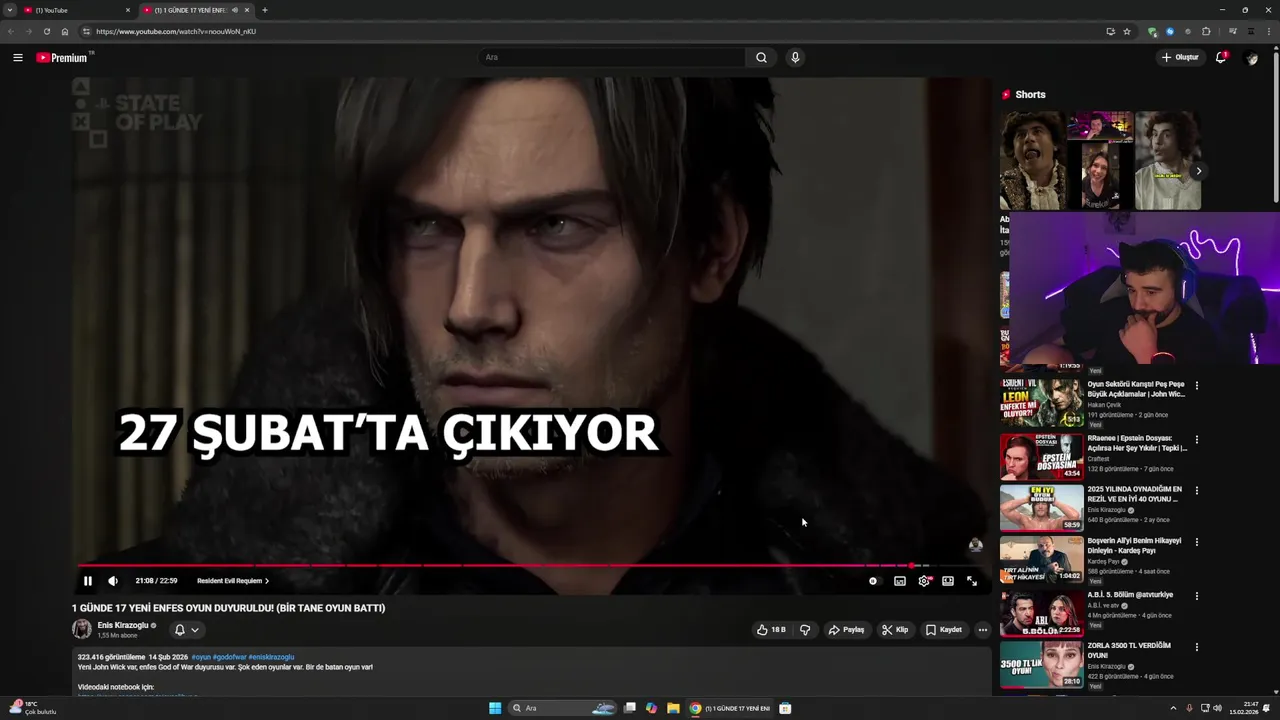1280x720 pixels.
Task: Open ZORLA 3500 TL VERDİĞİM OYUN thumbnail
Action: point(1041,665)
